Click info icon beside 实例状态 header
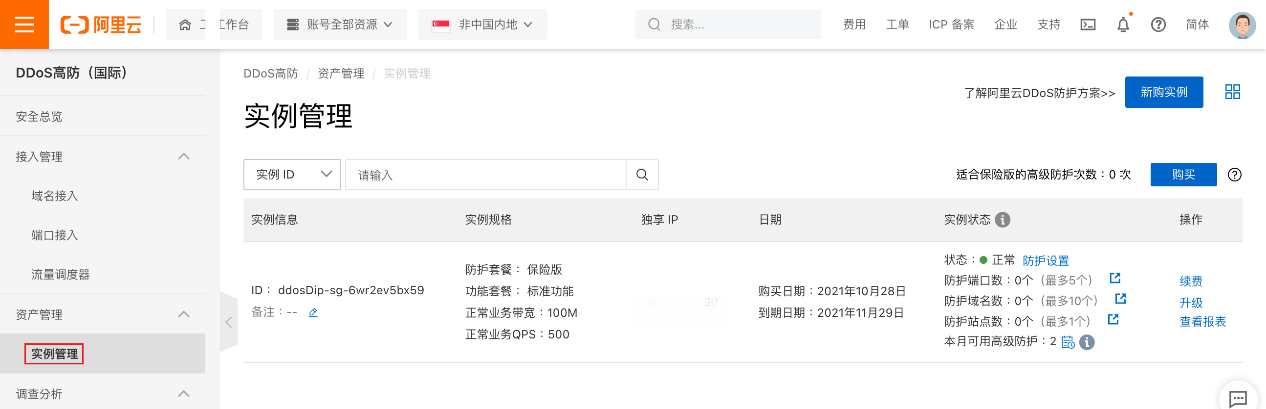Screen dimensions: 1266x409 pyautogui.click(x=1003, y=220)
